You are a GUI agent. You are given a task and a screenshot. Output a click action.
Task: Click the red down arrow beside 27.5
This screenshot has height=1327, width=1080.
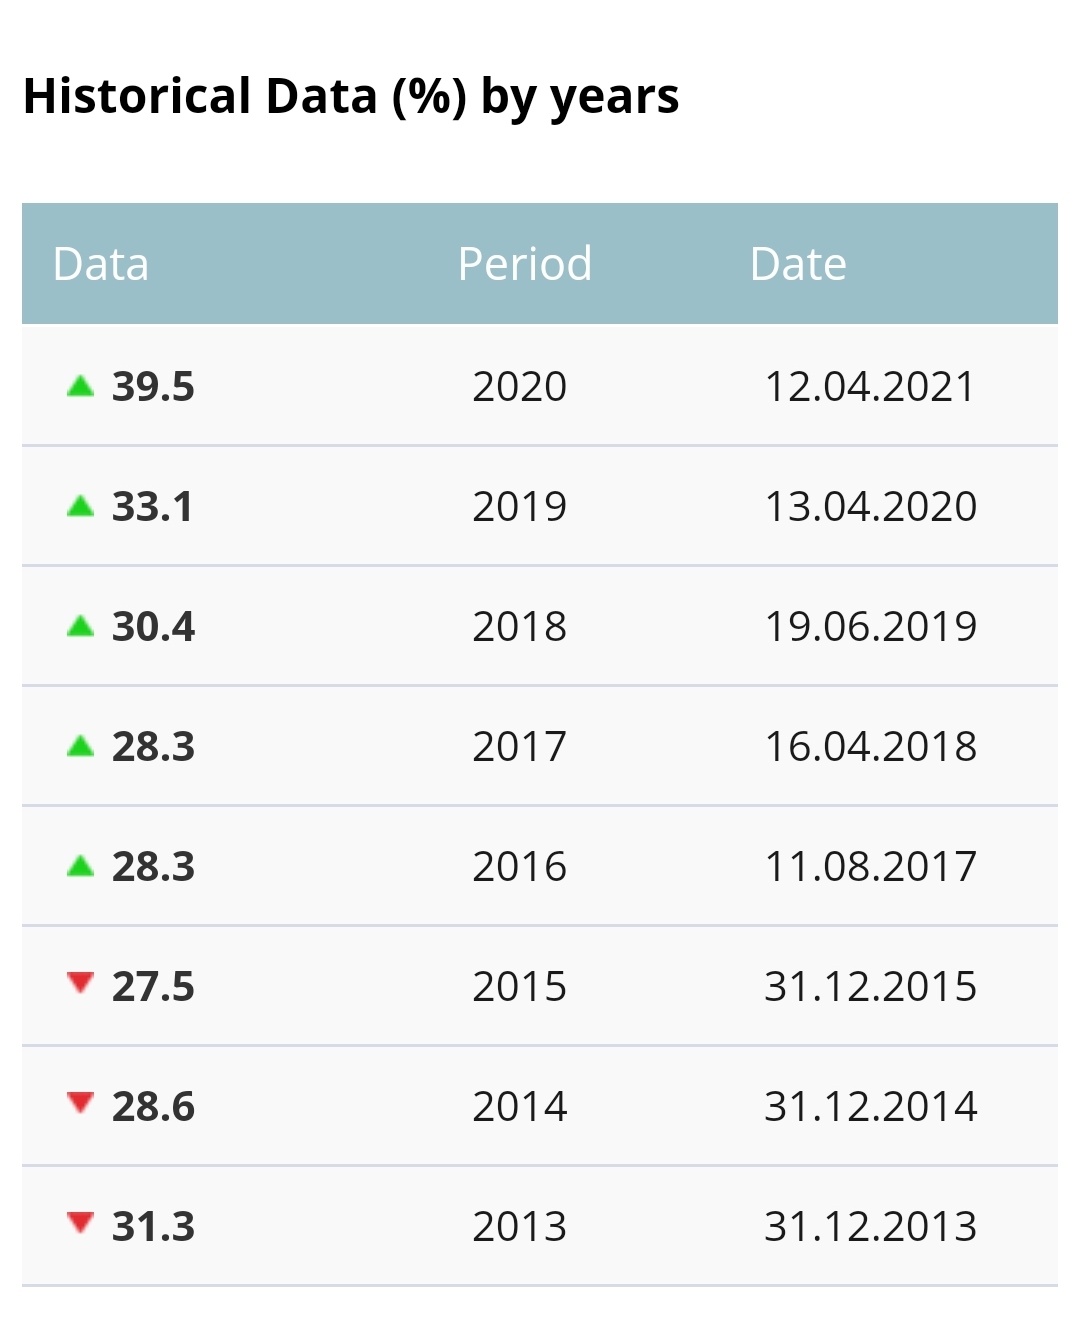[80, 983]
